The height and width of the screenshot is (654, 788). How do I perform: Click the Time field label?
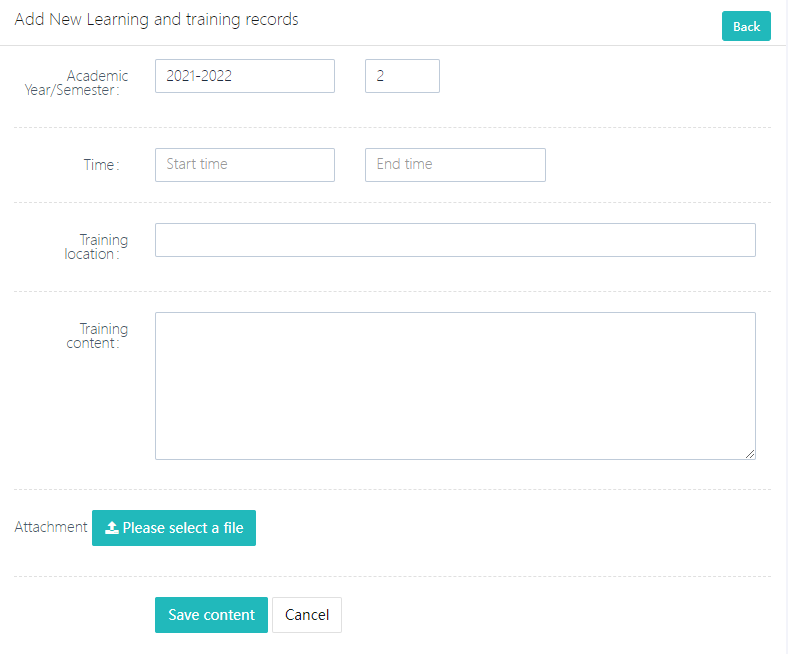pyautogui.click(x=101, y=165)
